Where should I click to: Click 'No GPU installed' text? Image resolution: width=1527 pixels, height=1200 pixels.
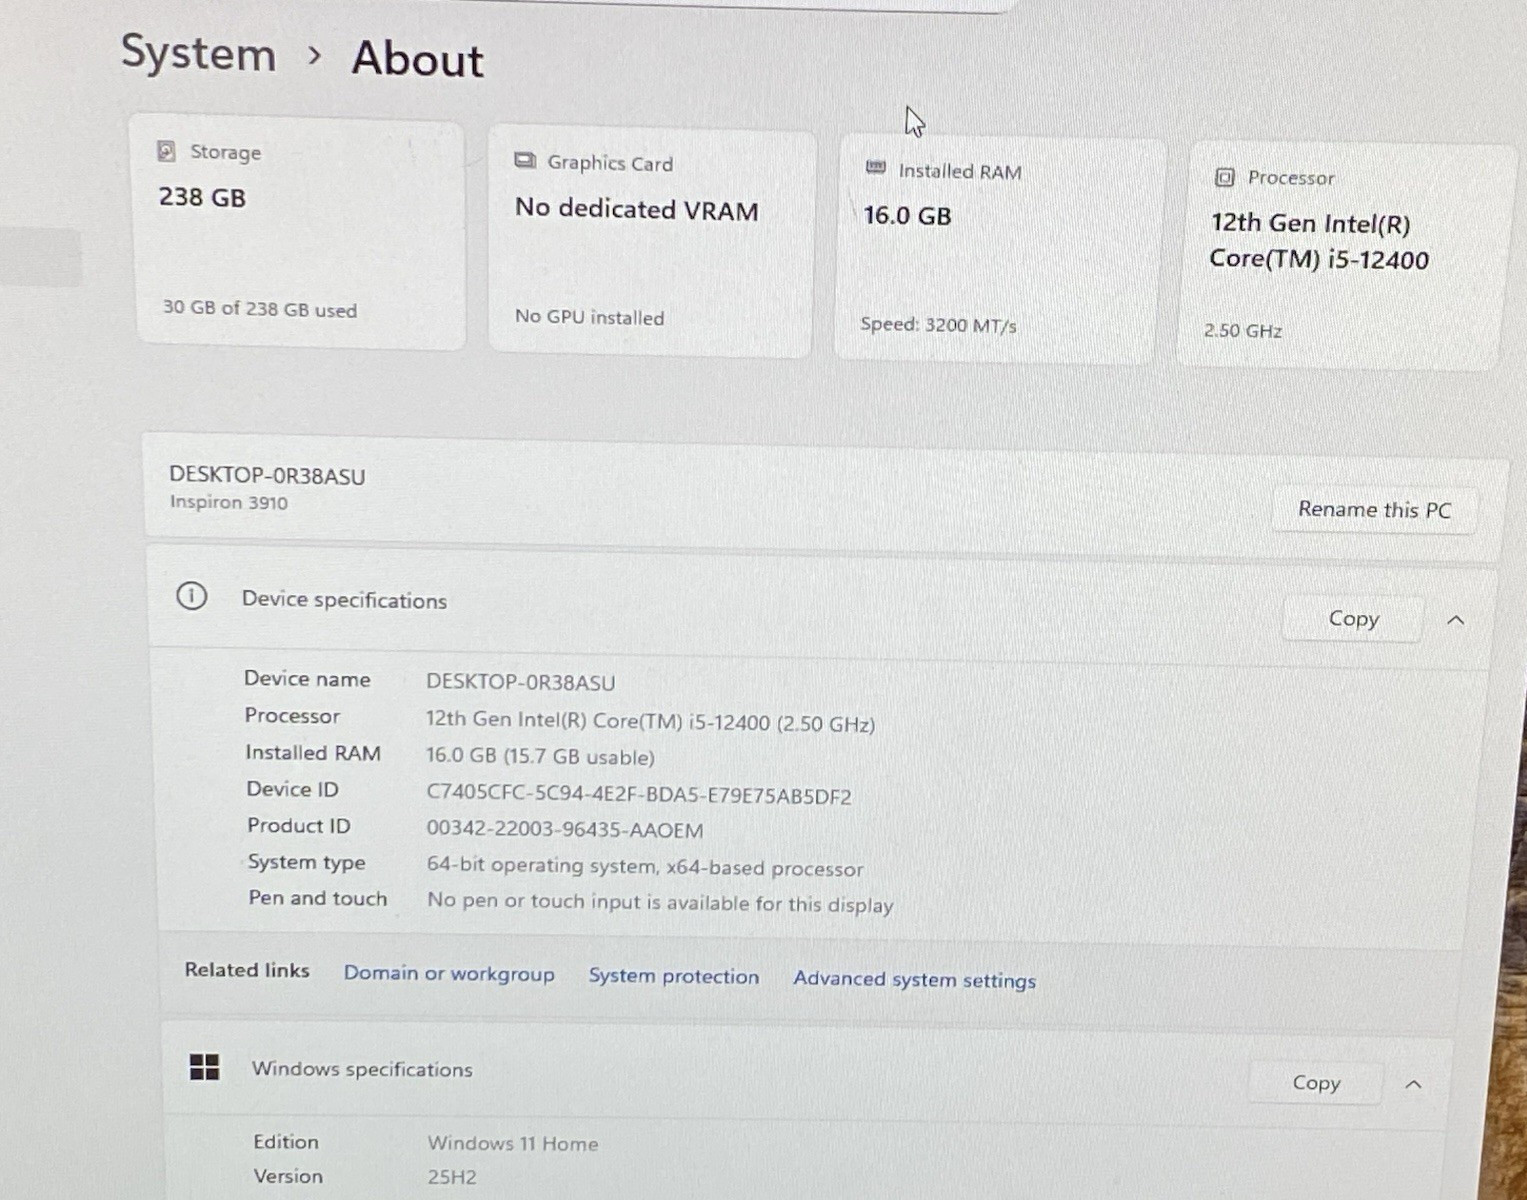coord(589,317)
